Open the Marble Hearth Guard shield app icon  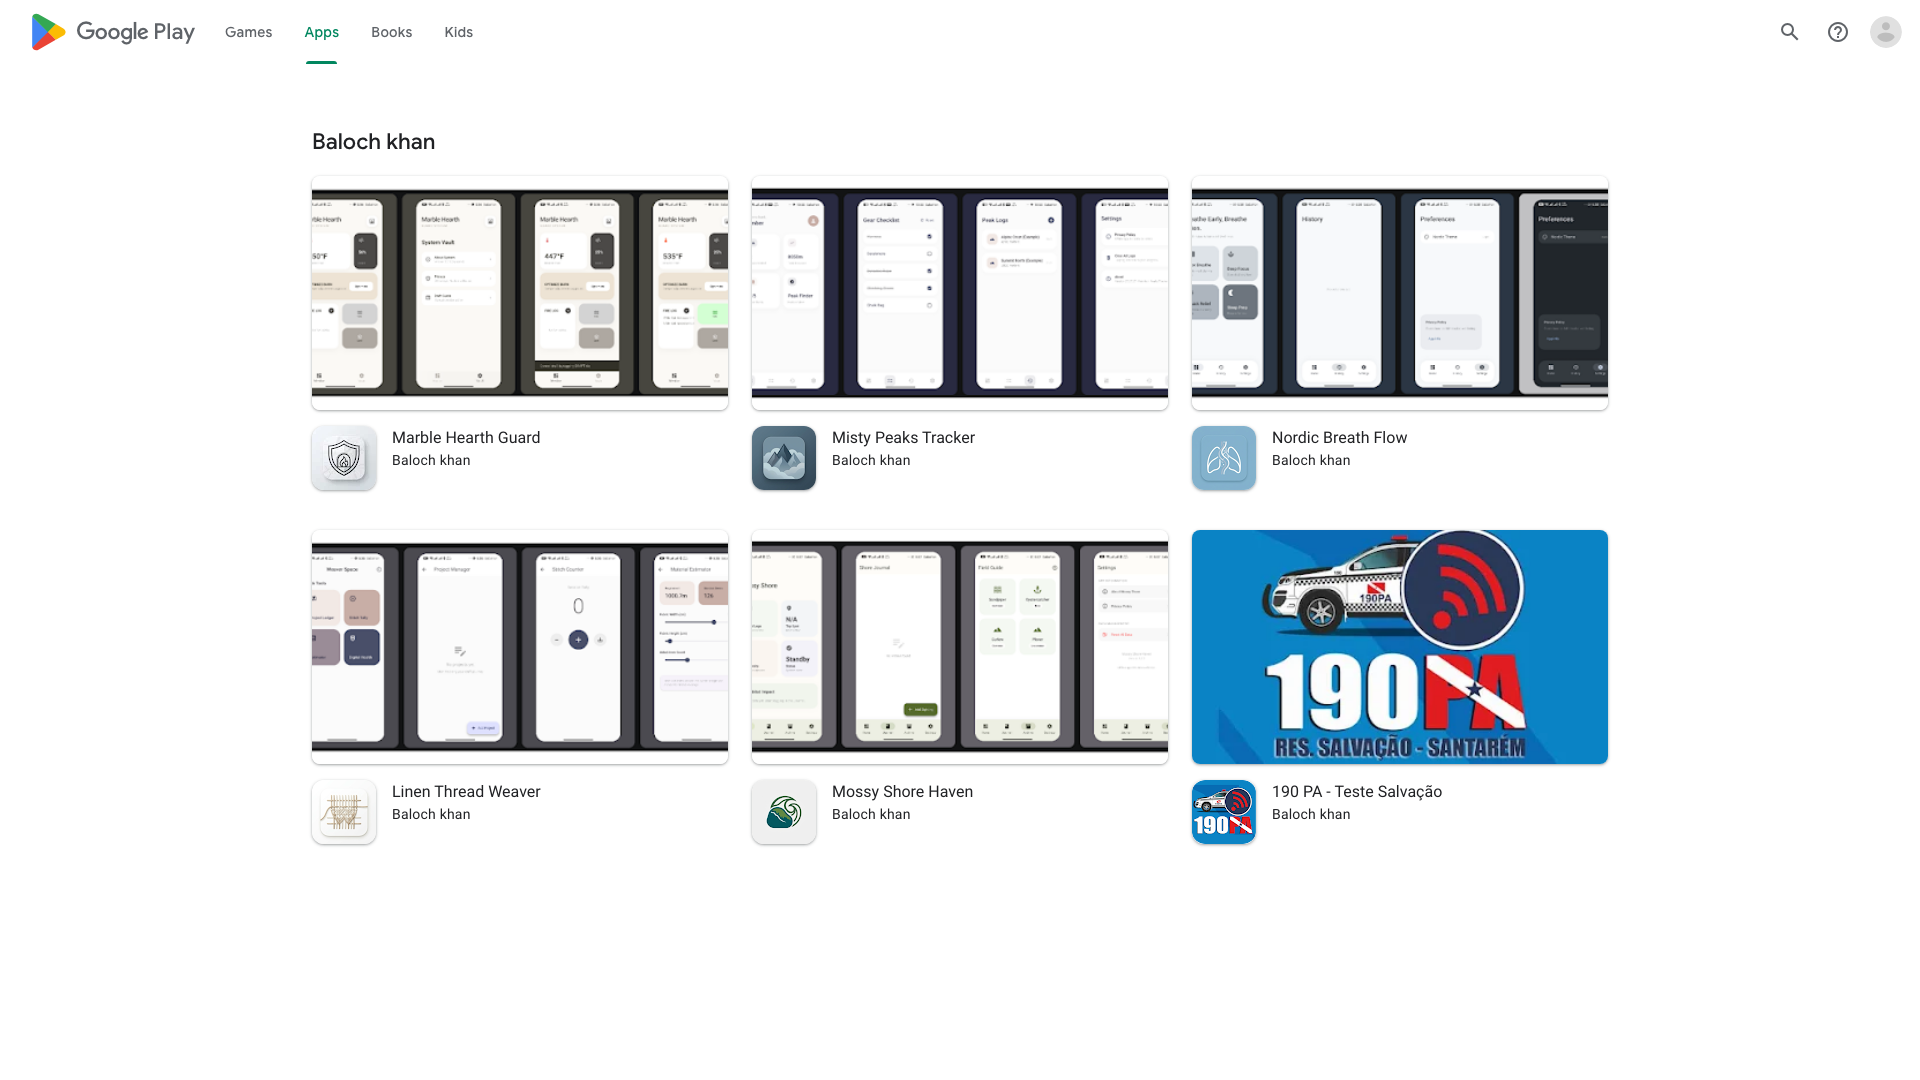click(x=344, y=458)
